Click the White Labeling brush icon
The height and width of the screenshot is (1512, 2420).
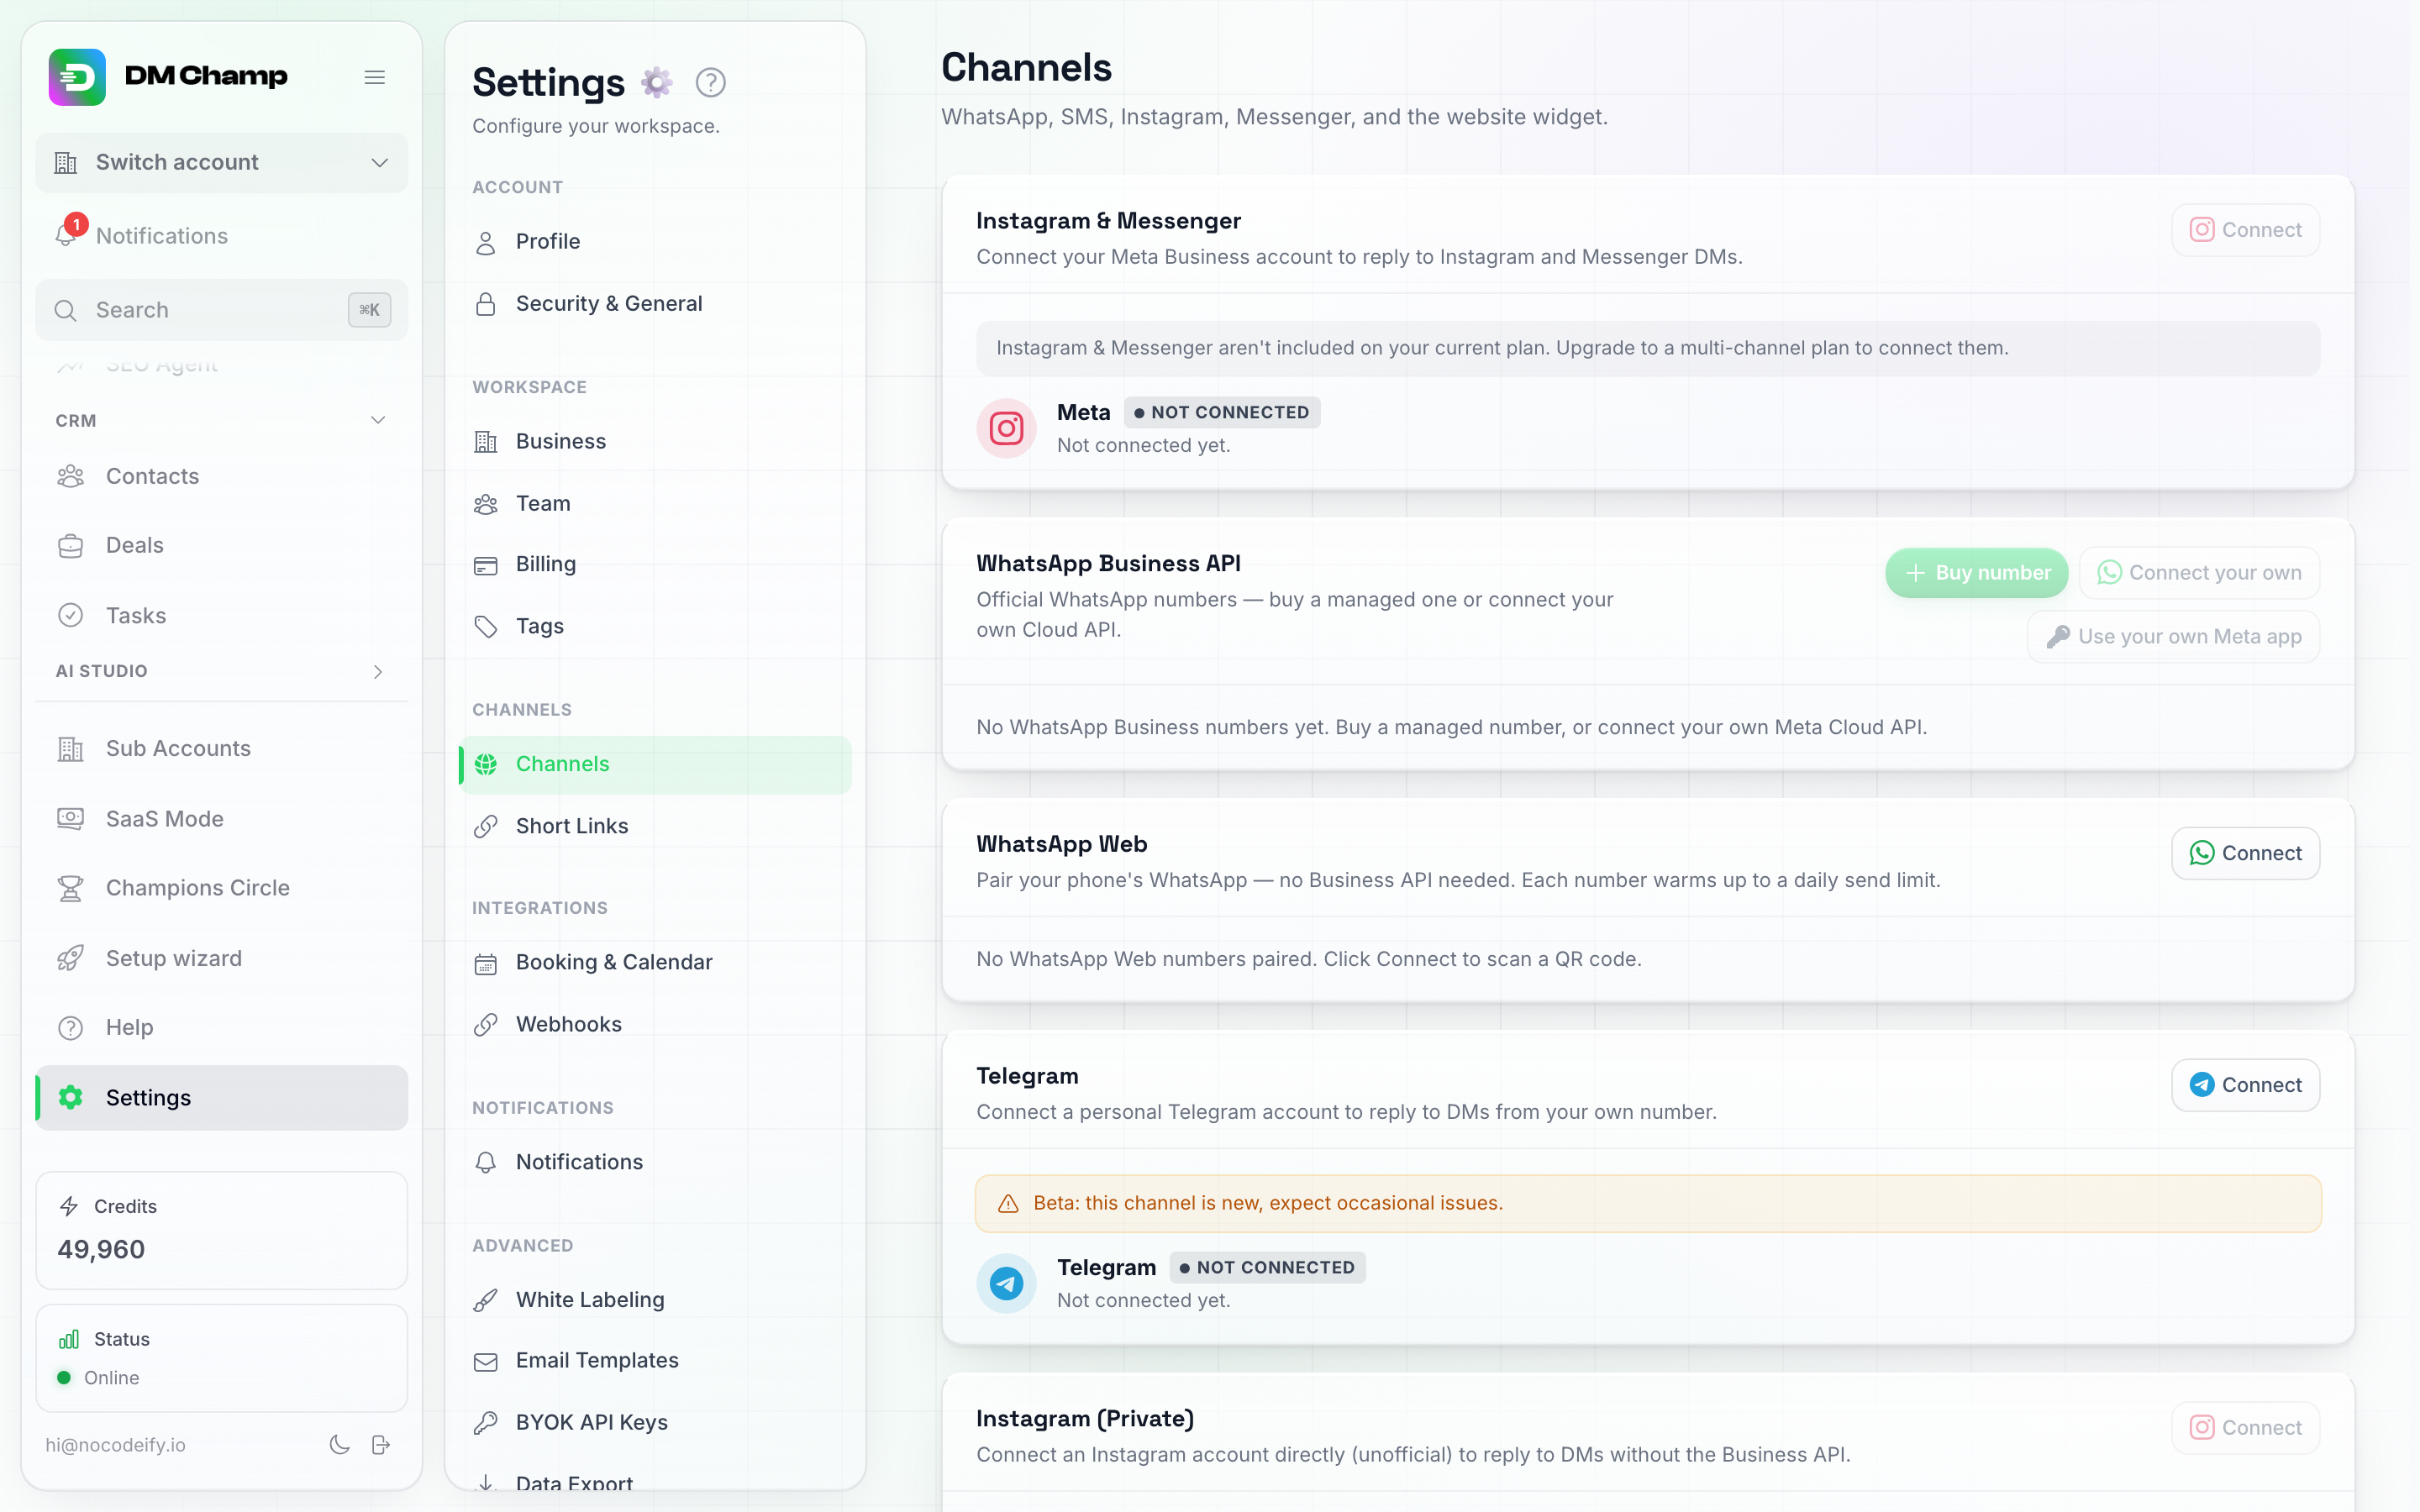486,1300
